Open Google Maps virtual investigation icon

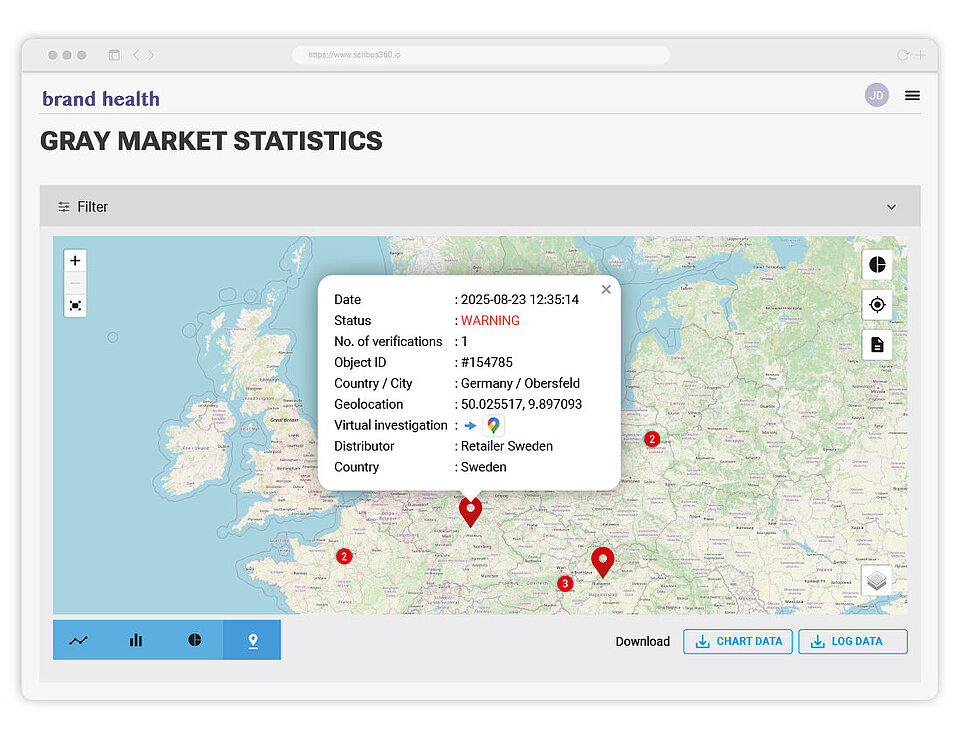493,425
